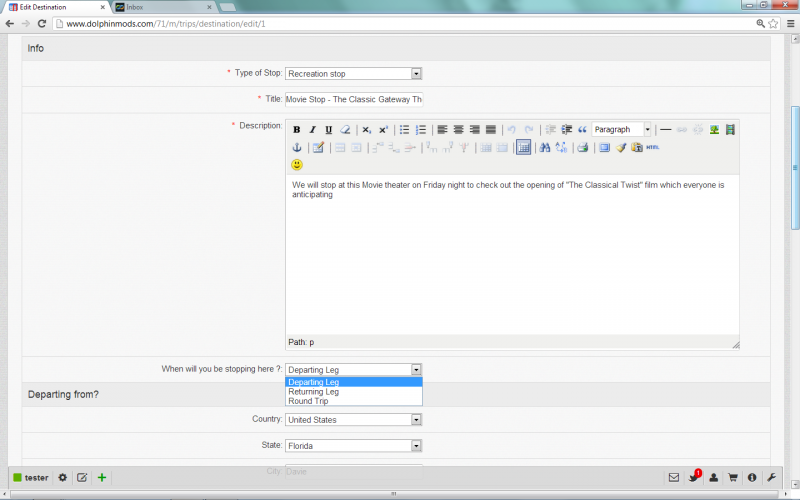The height and width of the screenshot is (500, 800).
Task: Open the Type of Stop dropdown
Action: (x=354, y=73)
